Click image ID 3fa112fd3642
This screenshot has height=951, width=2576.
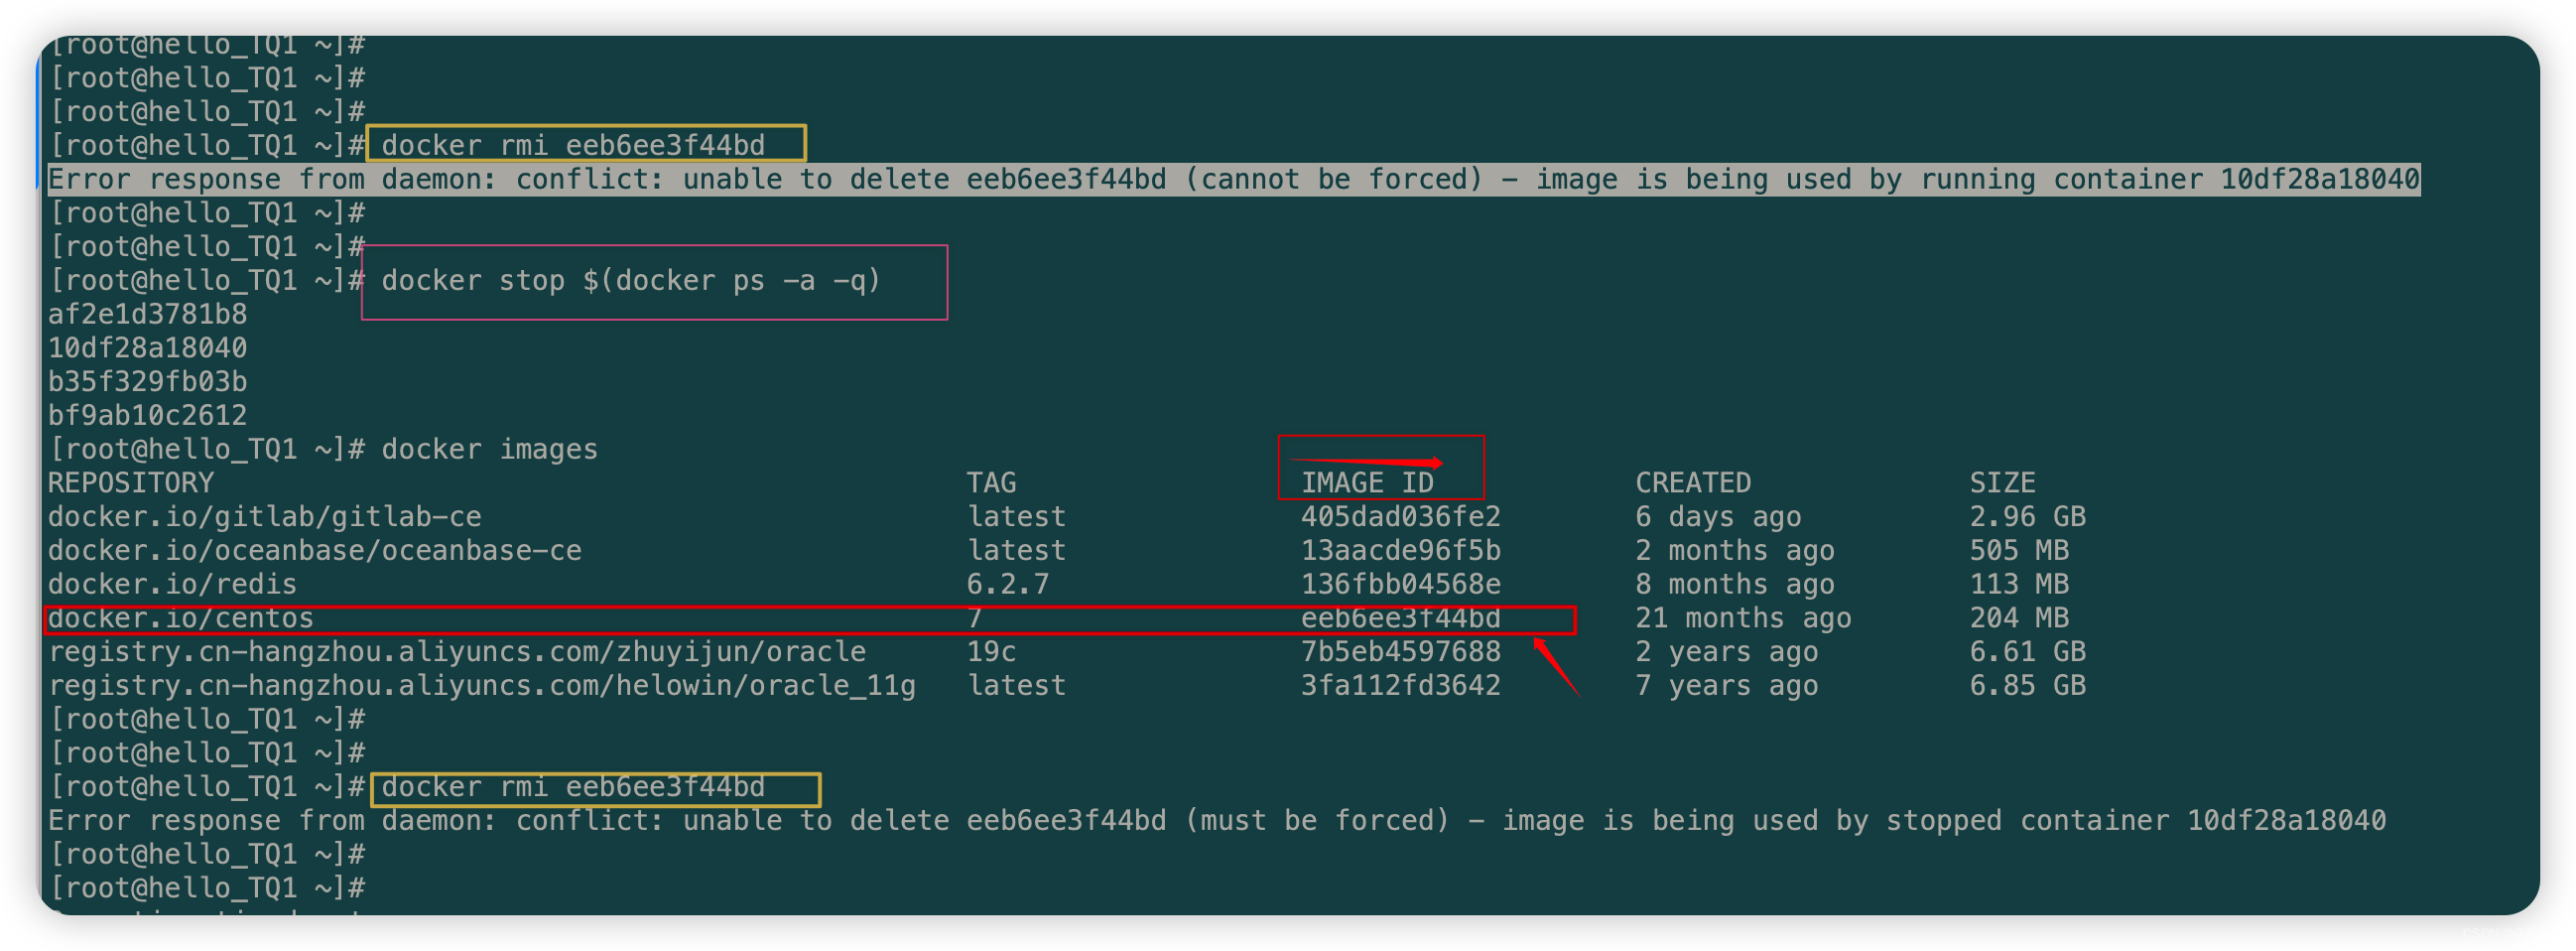tap(1400, 687)
